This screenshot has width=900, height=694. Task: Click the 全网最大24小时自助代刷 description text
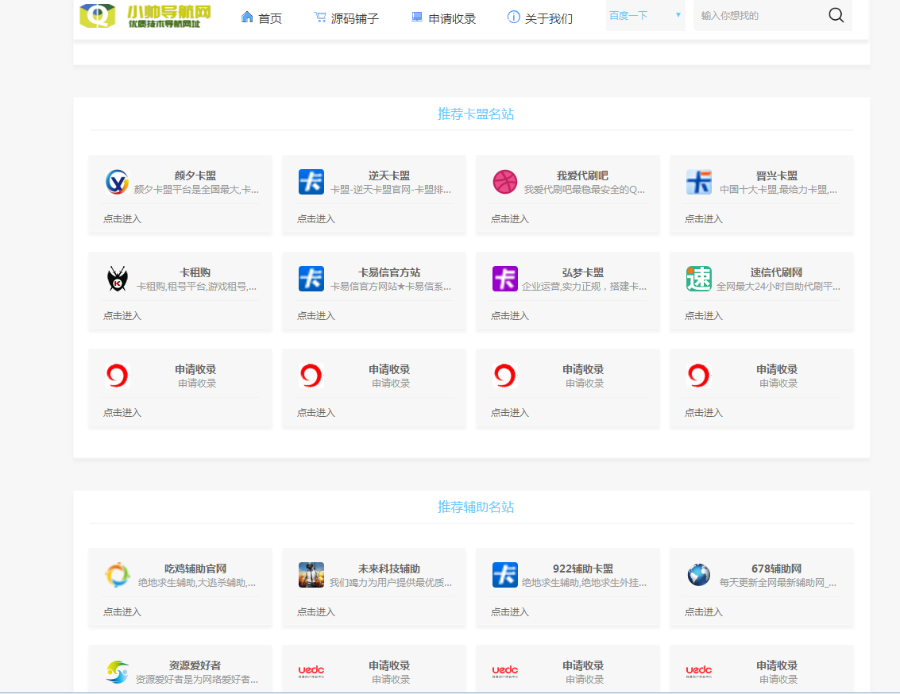click(x=778, y=287)
